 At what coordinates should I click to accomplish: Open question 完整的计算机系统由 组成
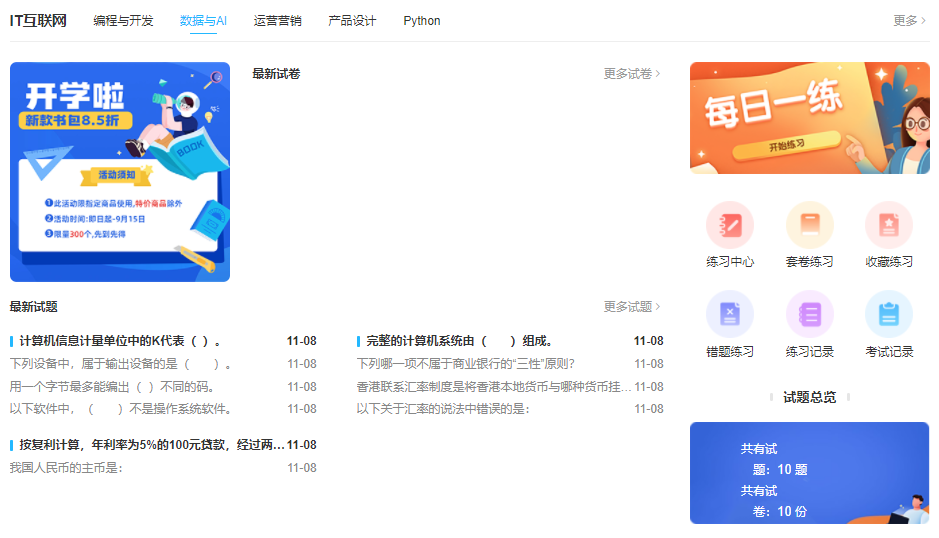point(459,341)
